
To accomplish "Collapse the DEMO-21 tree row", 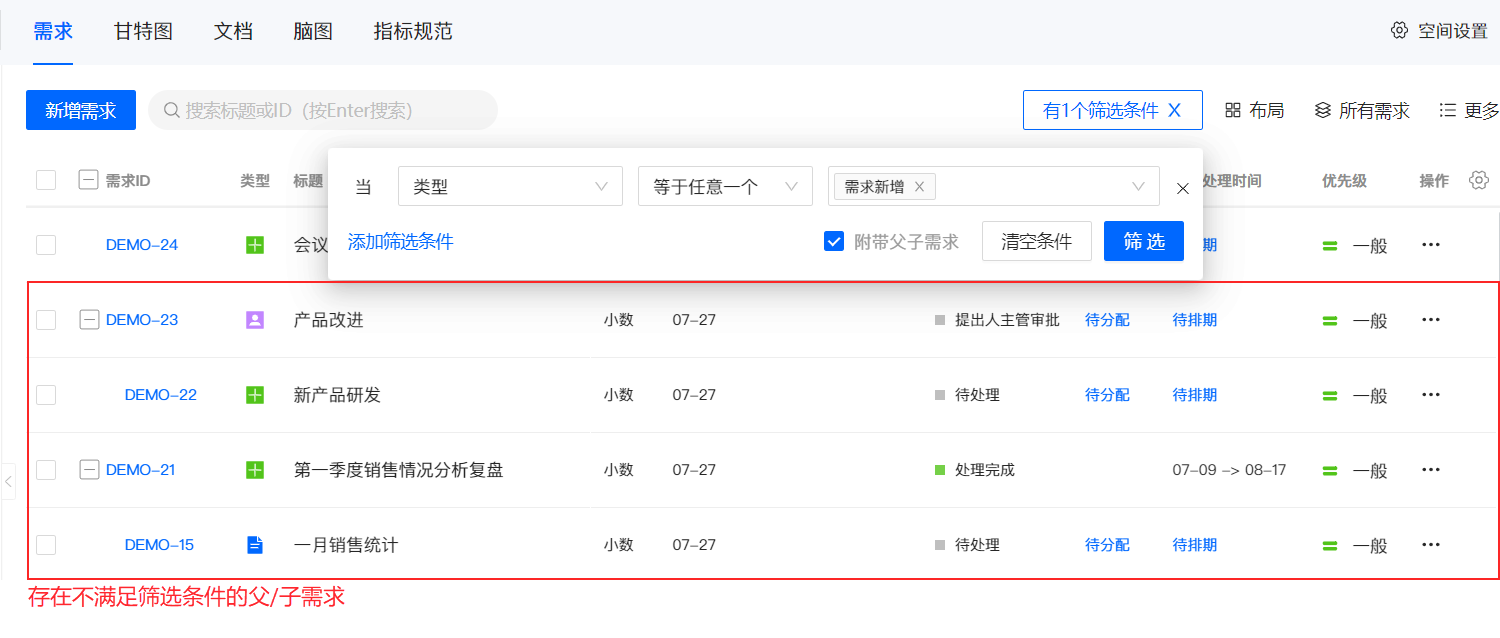I will [89, 470].
